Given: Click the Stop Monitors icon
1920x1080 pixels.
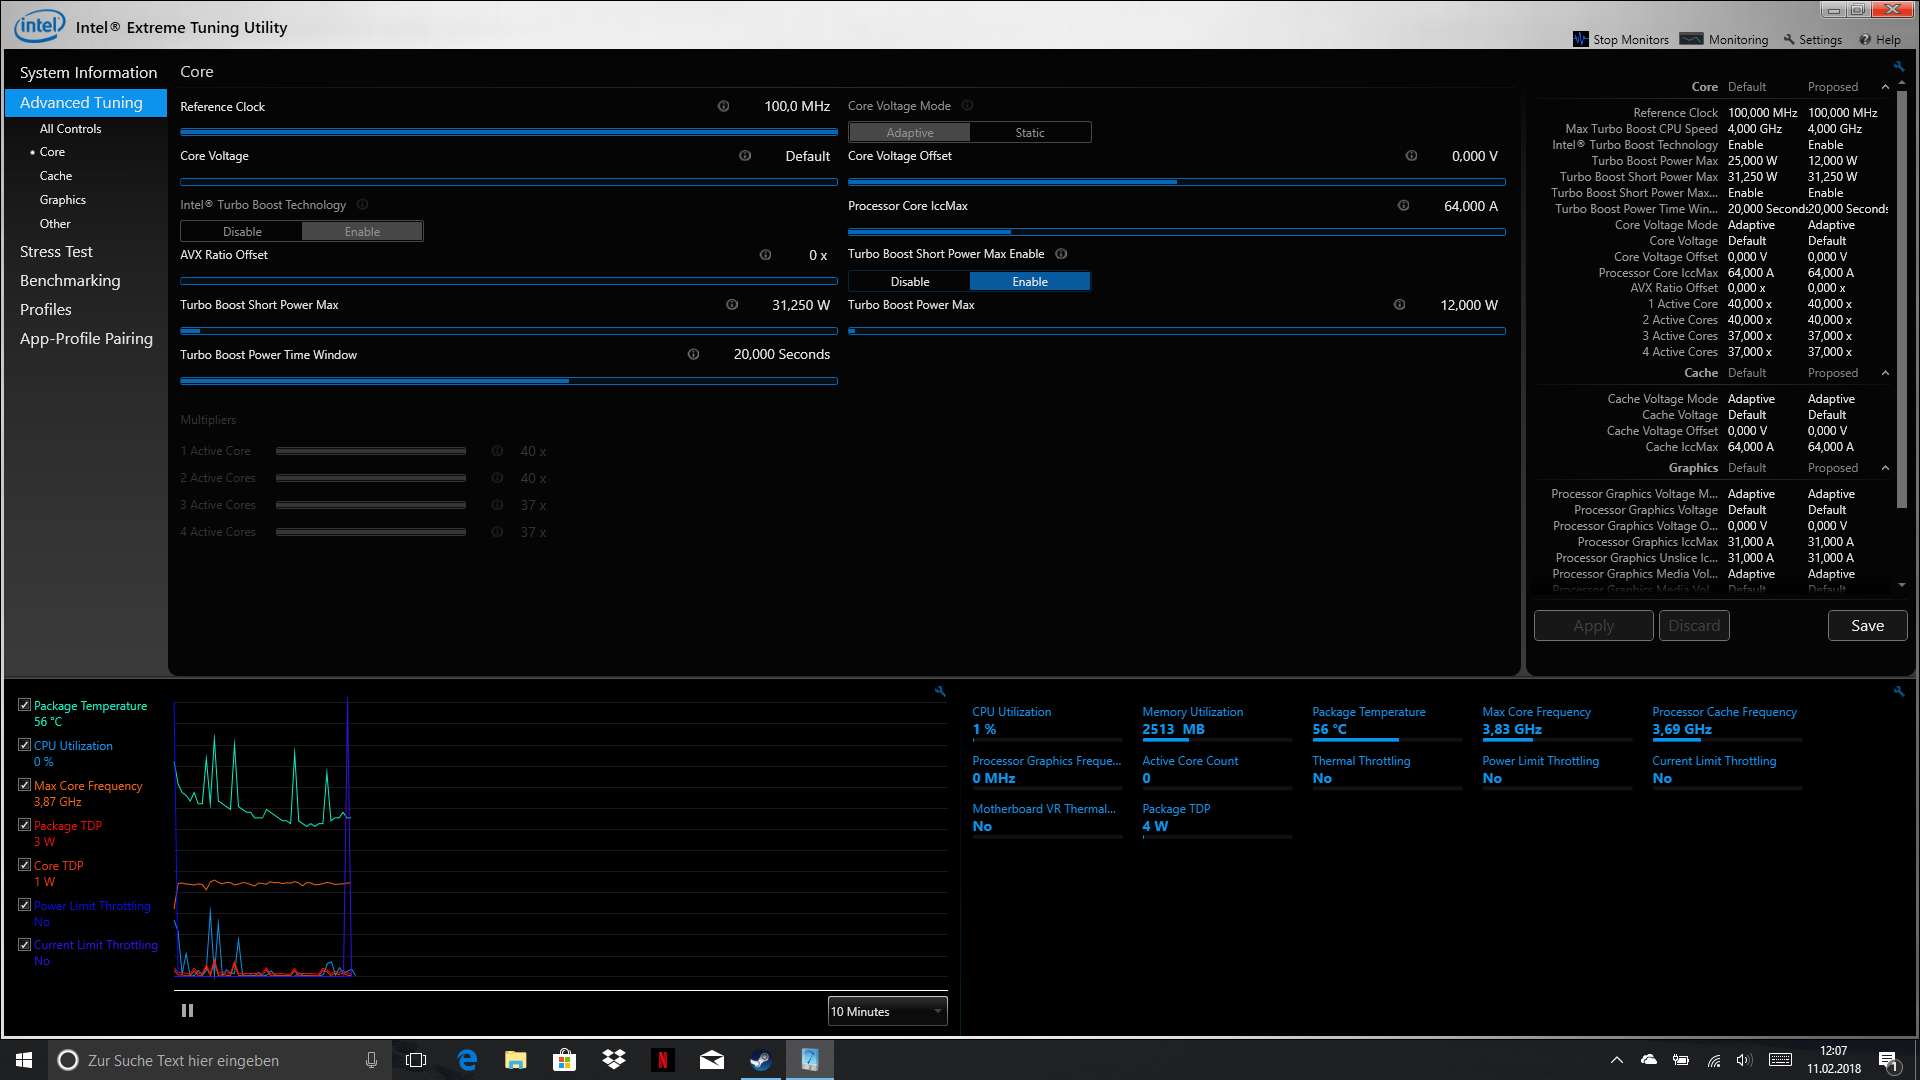Looking at the screenshot, I should coord(1580,39).
